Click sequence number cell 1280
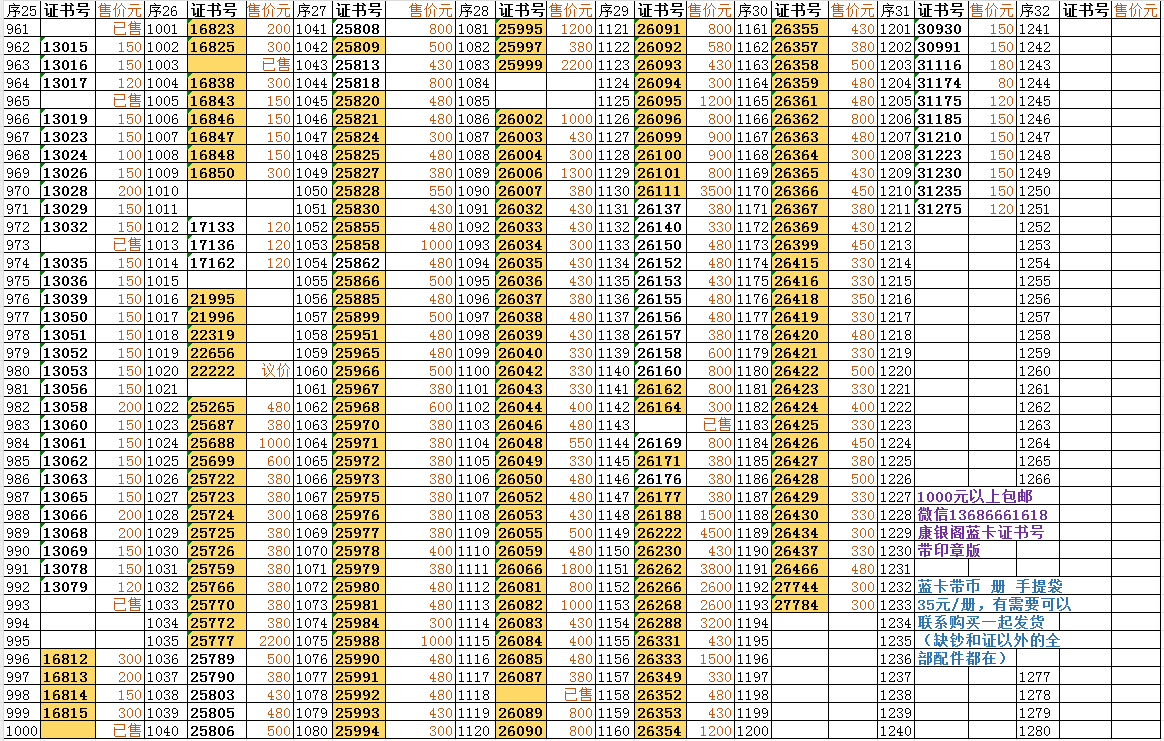1164x741 pixels. 1036,731
